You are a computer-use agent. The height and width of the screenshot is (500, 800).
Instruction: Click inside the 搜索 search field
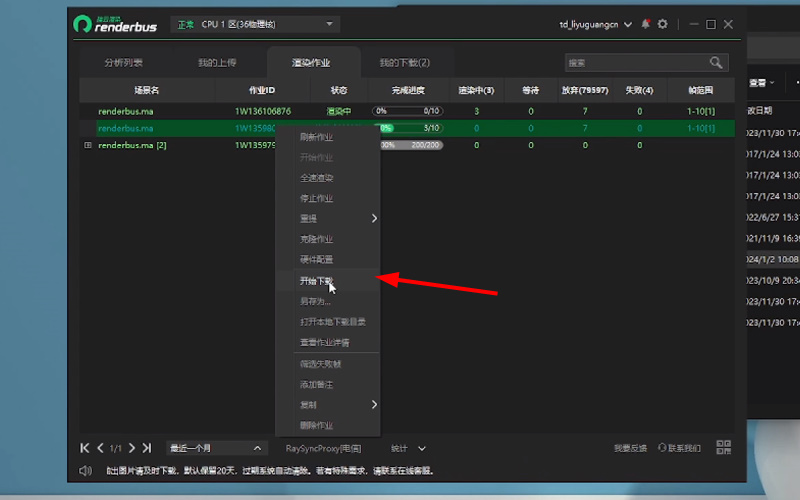click(x=635, y=63)
